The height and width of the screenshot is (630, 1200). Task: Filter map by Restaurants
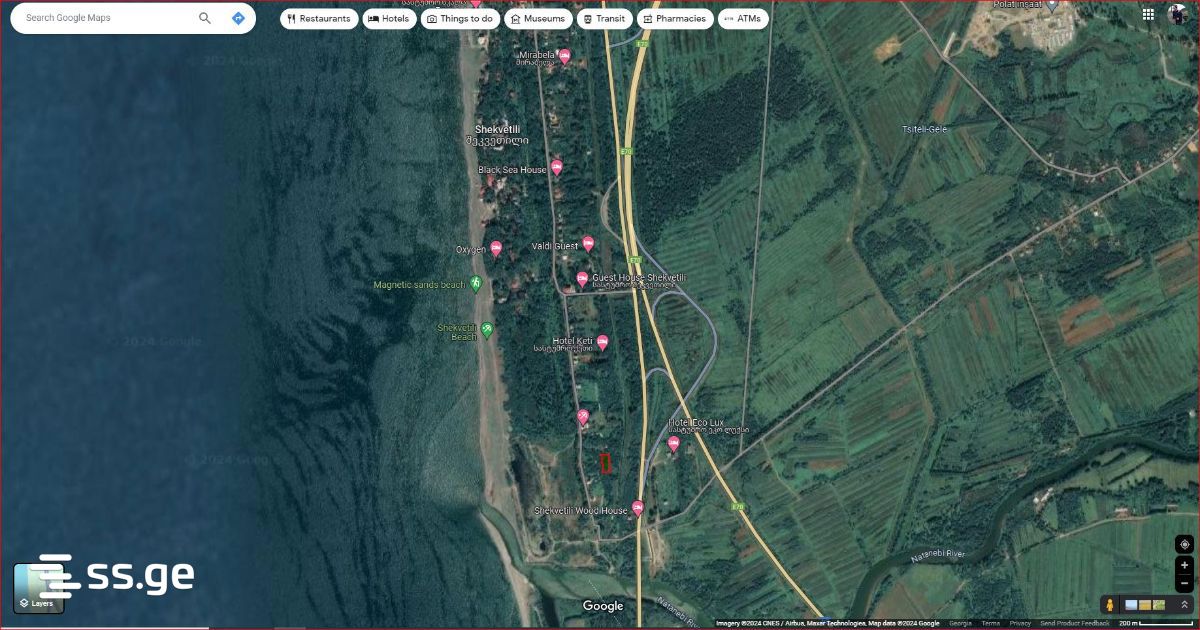[x=319, y=18]
